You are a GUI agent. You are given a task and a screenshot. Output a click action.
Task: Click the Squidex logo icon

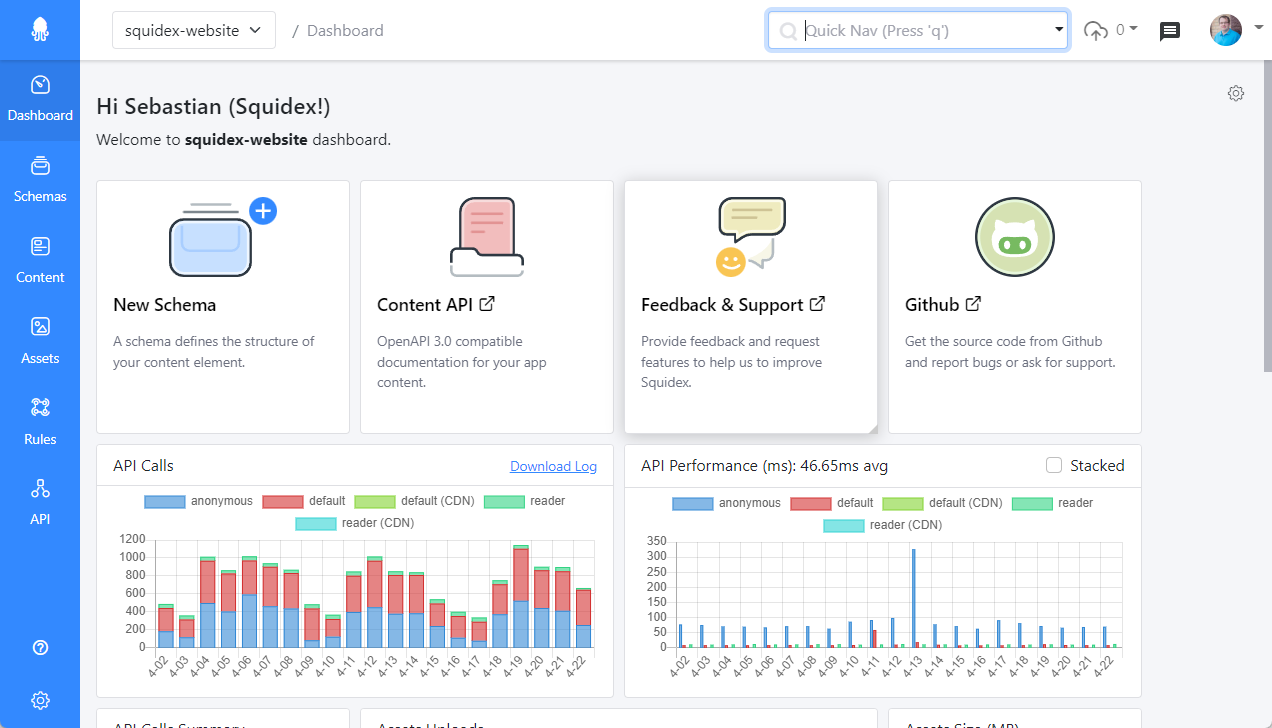point(40,30)
